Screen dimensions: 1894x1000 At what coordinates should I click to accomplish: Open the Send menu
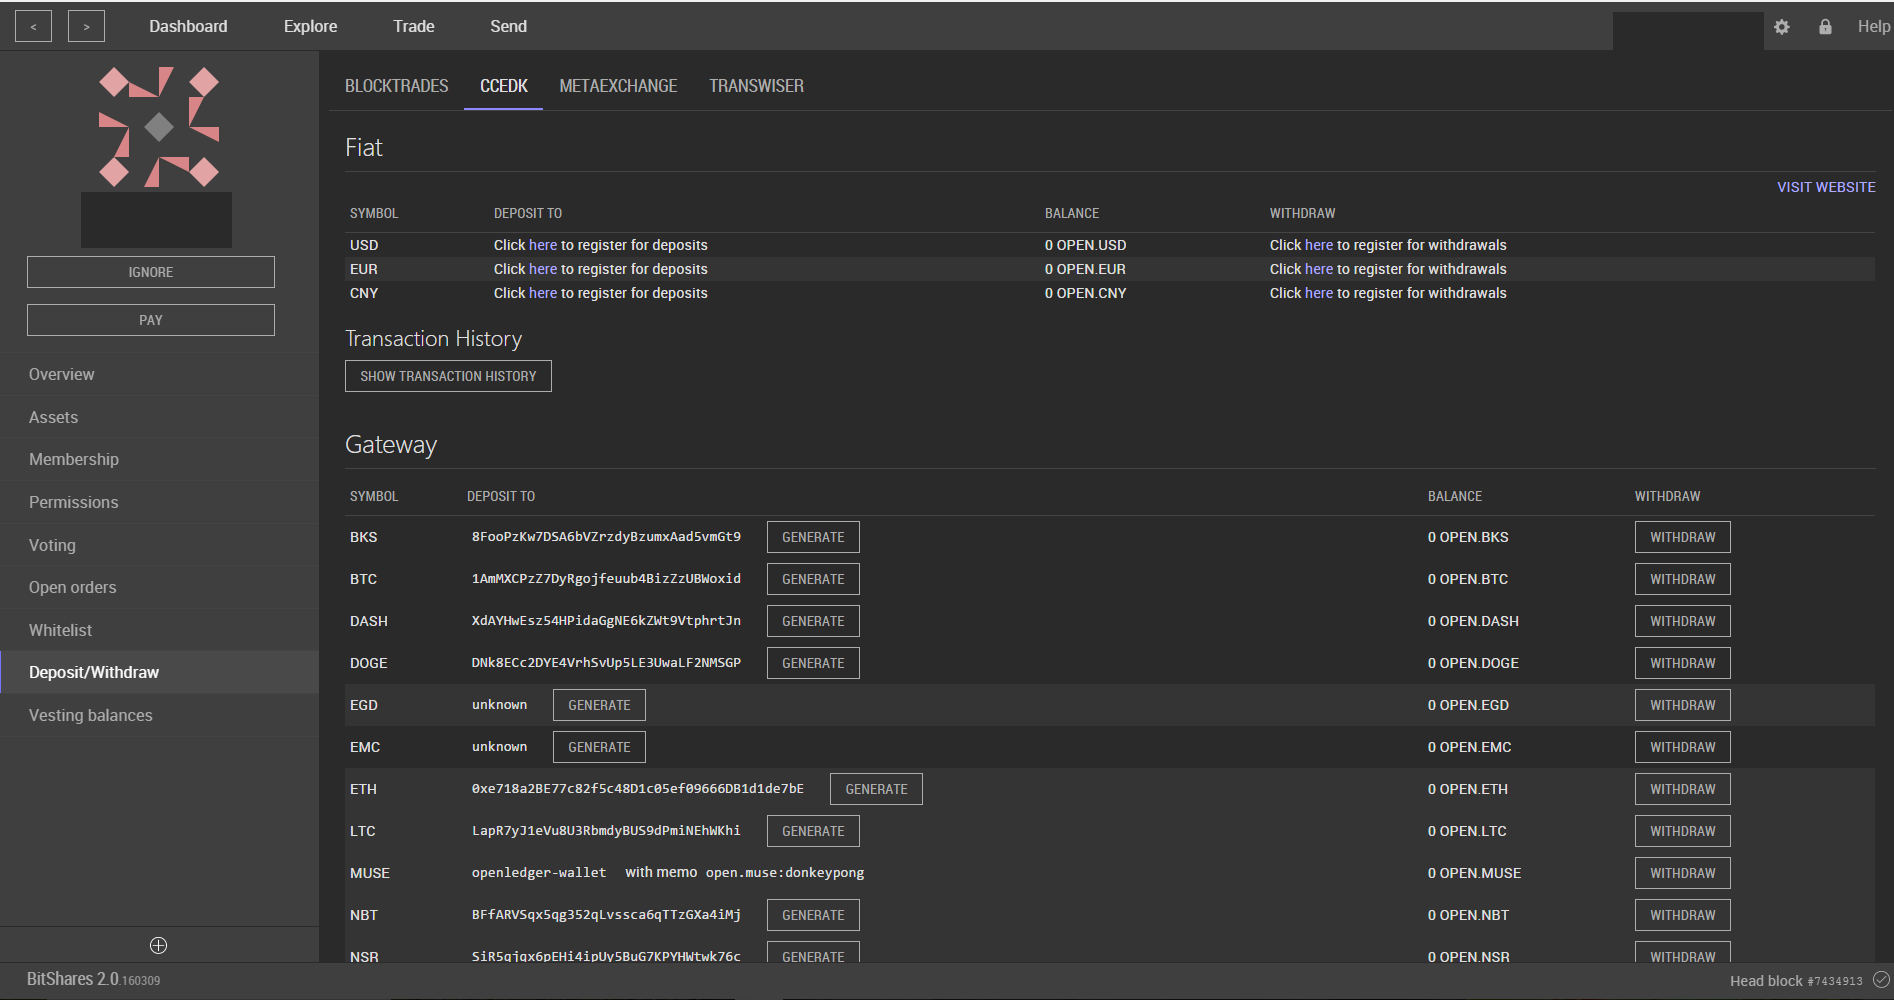508,27
